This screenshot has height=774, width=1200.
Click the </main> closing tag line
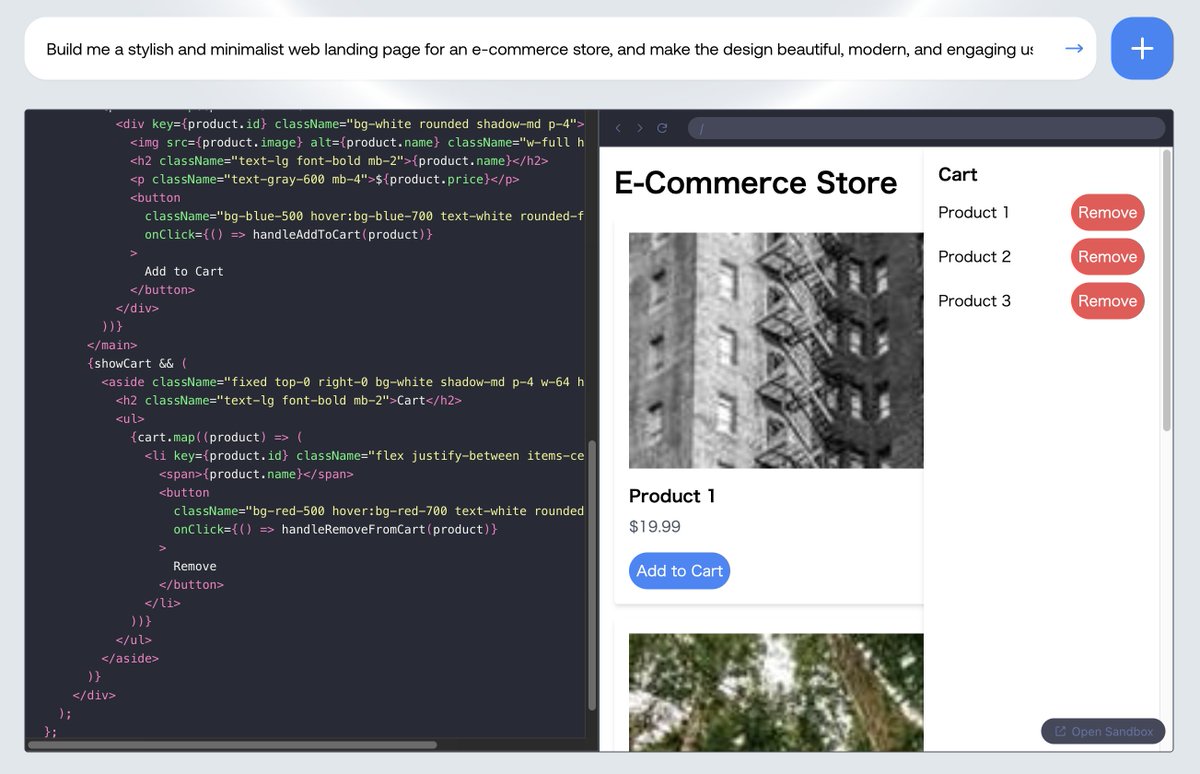coord(112,345)
